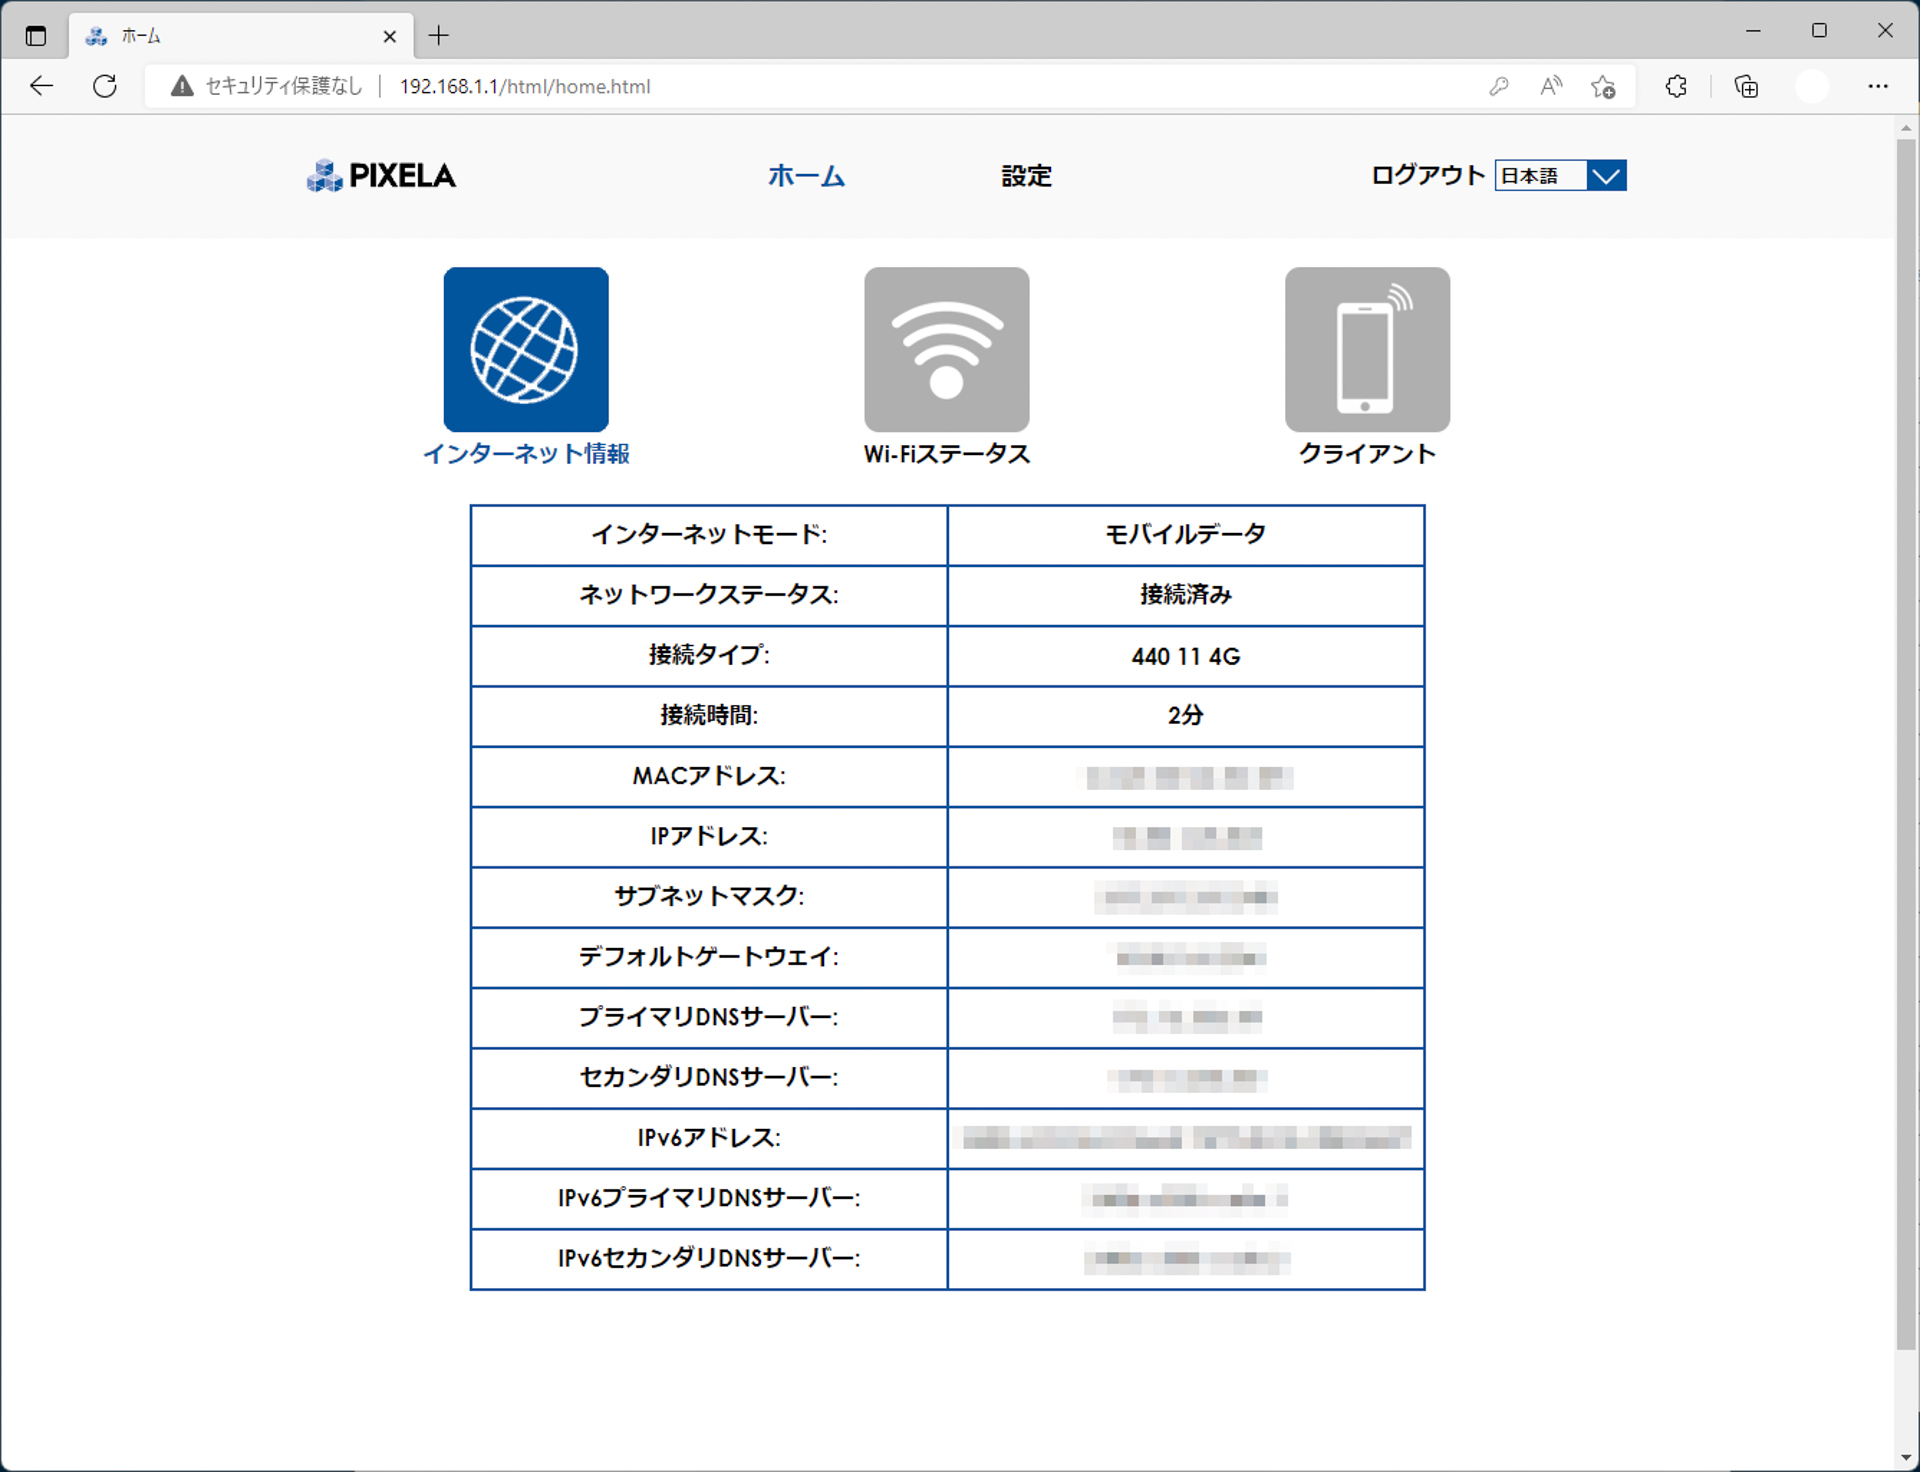Screen dimensions: 1920x1472
Task: Click the security warning icon in address bar
Action: (x=181, y=86)
